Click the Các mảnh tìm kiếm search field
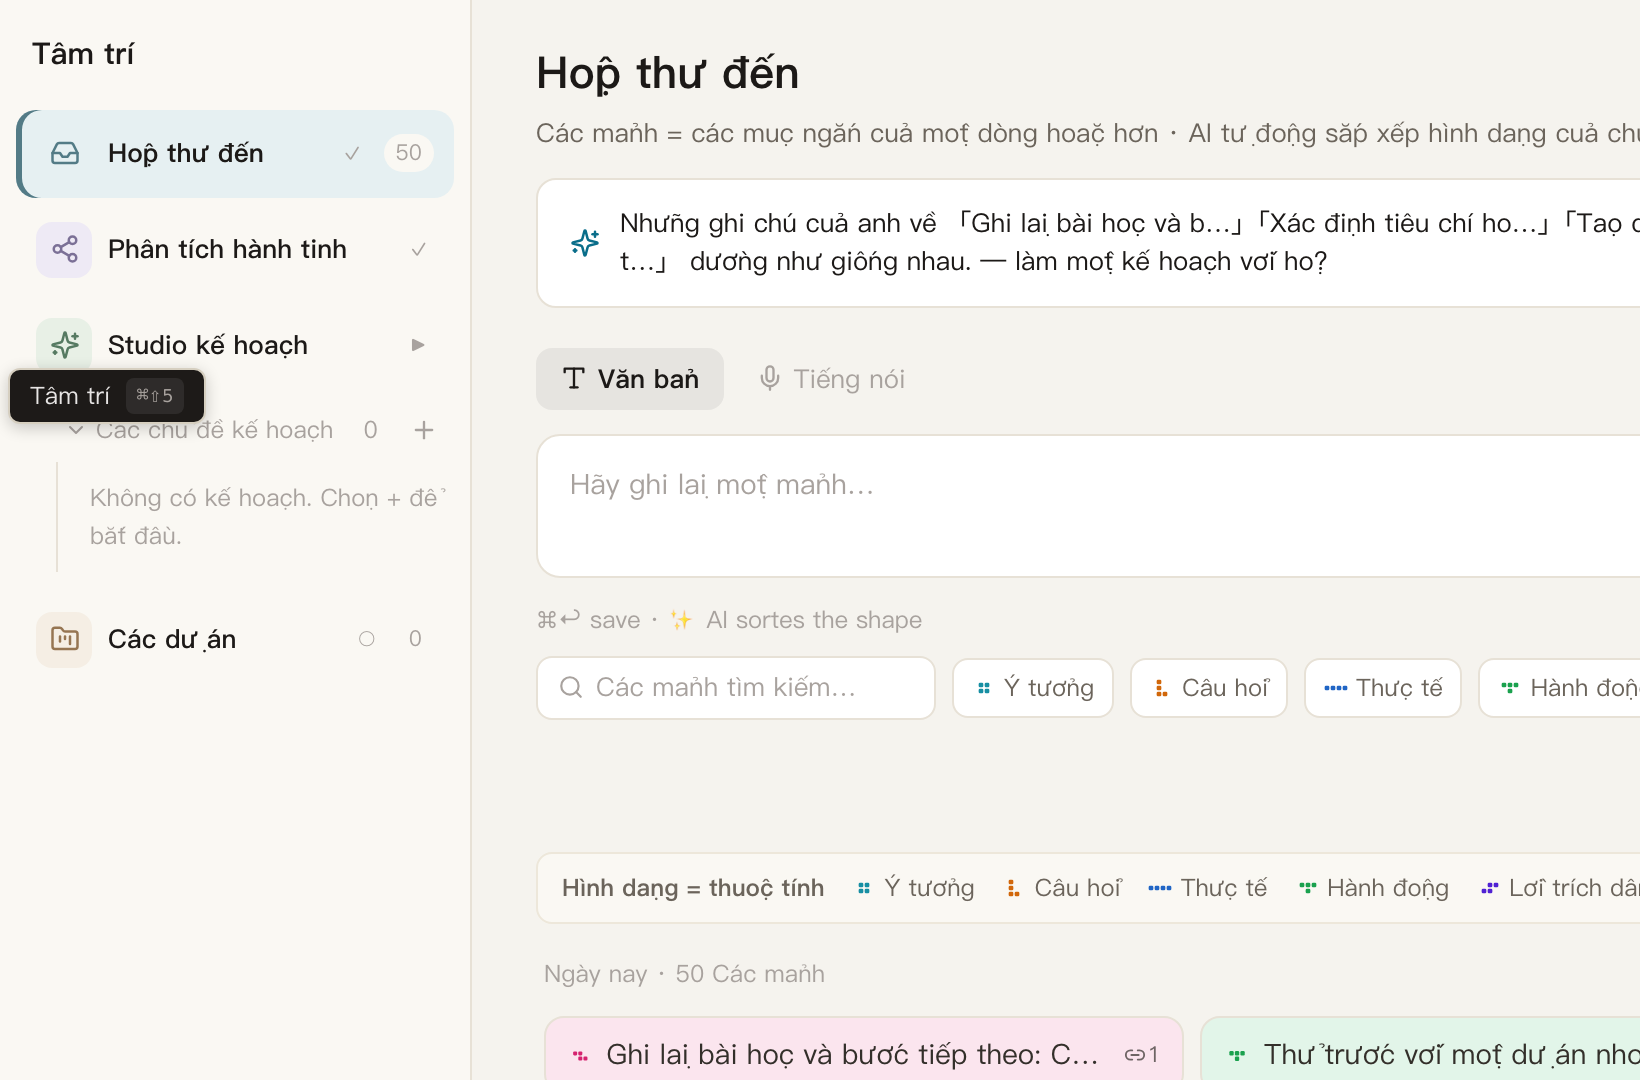1640x1080 pixels. click(x=736, y=688)
